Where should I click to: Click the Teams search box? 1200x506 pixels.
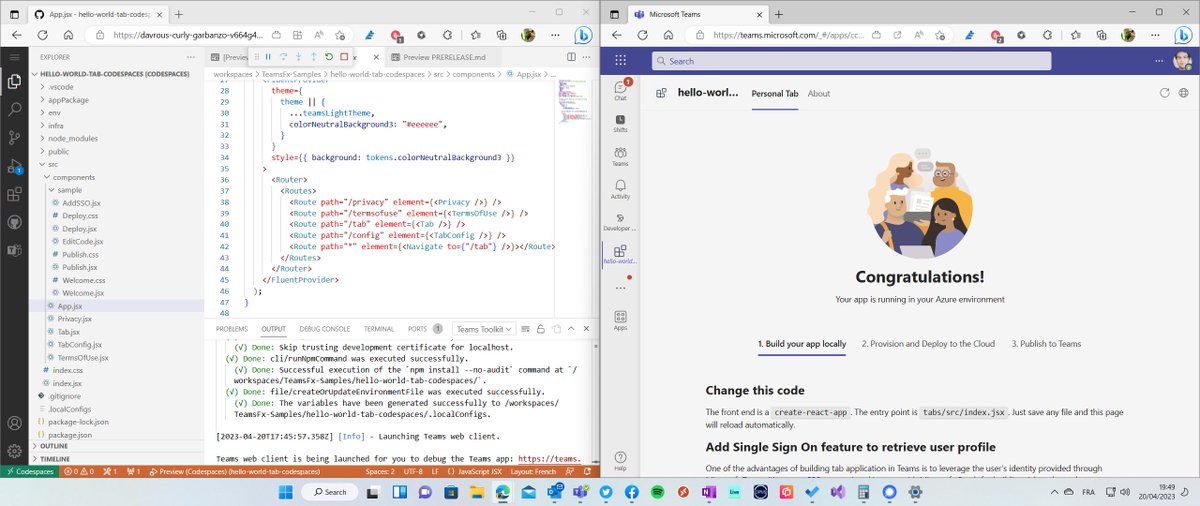click(851, 61)
